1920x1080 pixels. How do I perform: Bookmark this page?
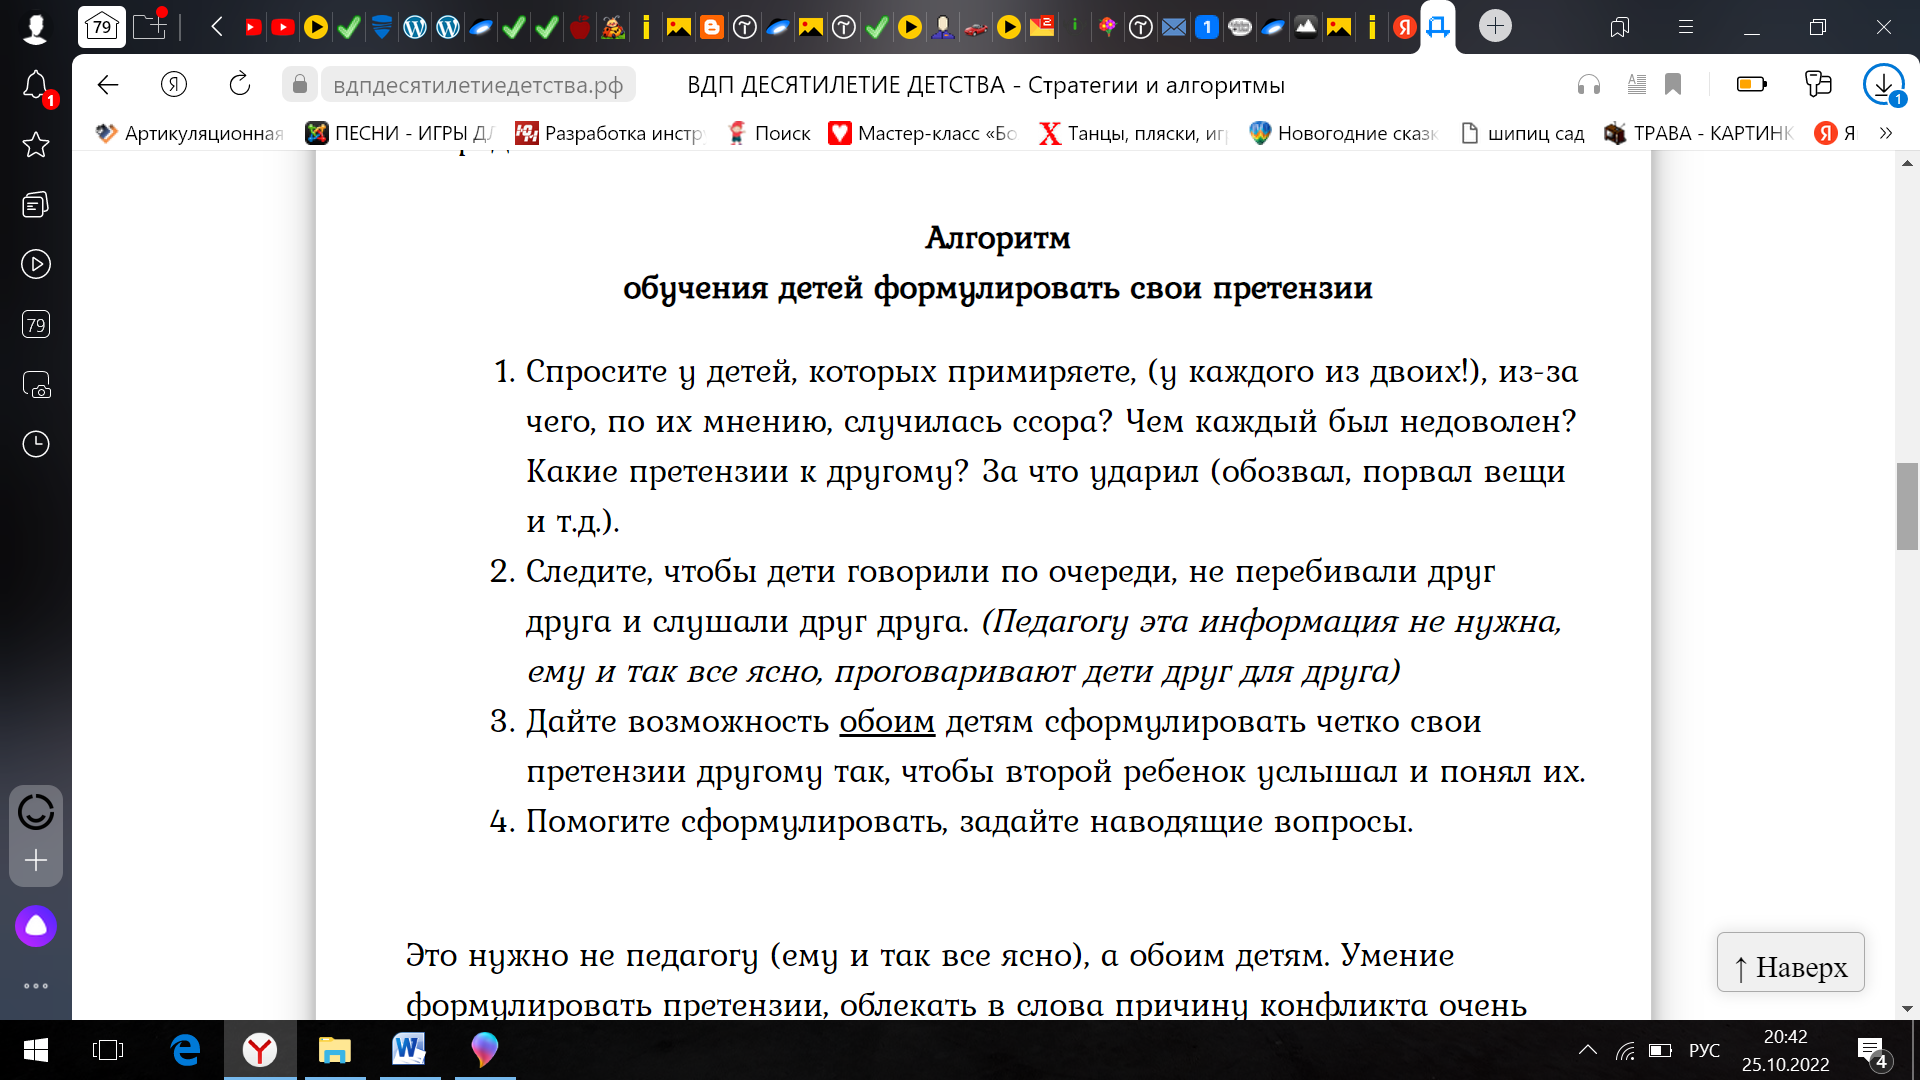(x=1673, y=85)
